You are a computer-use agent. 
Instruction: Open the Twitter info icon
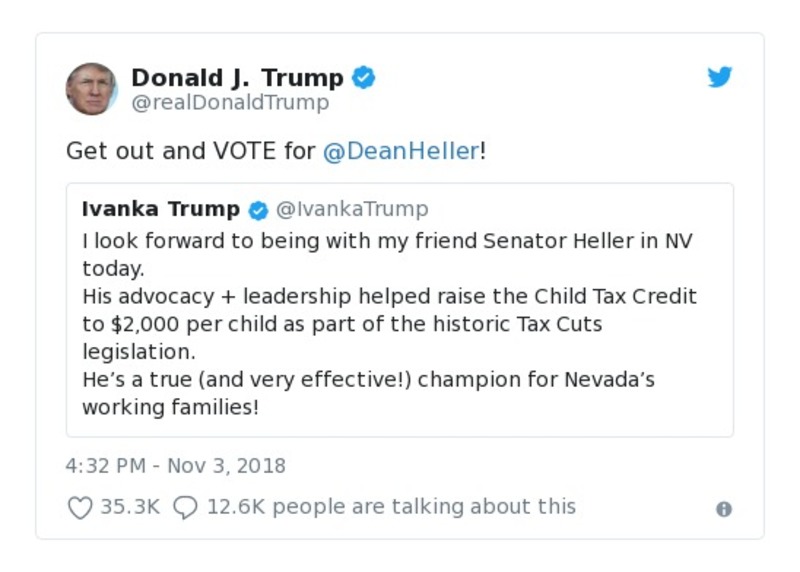[724, 509]
